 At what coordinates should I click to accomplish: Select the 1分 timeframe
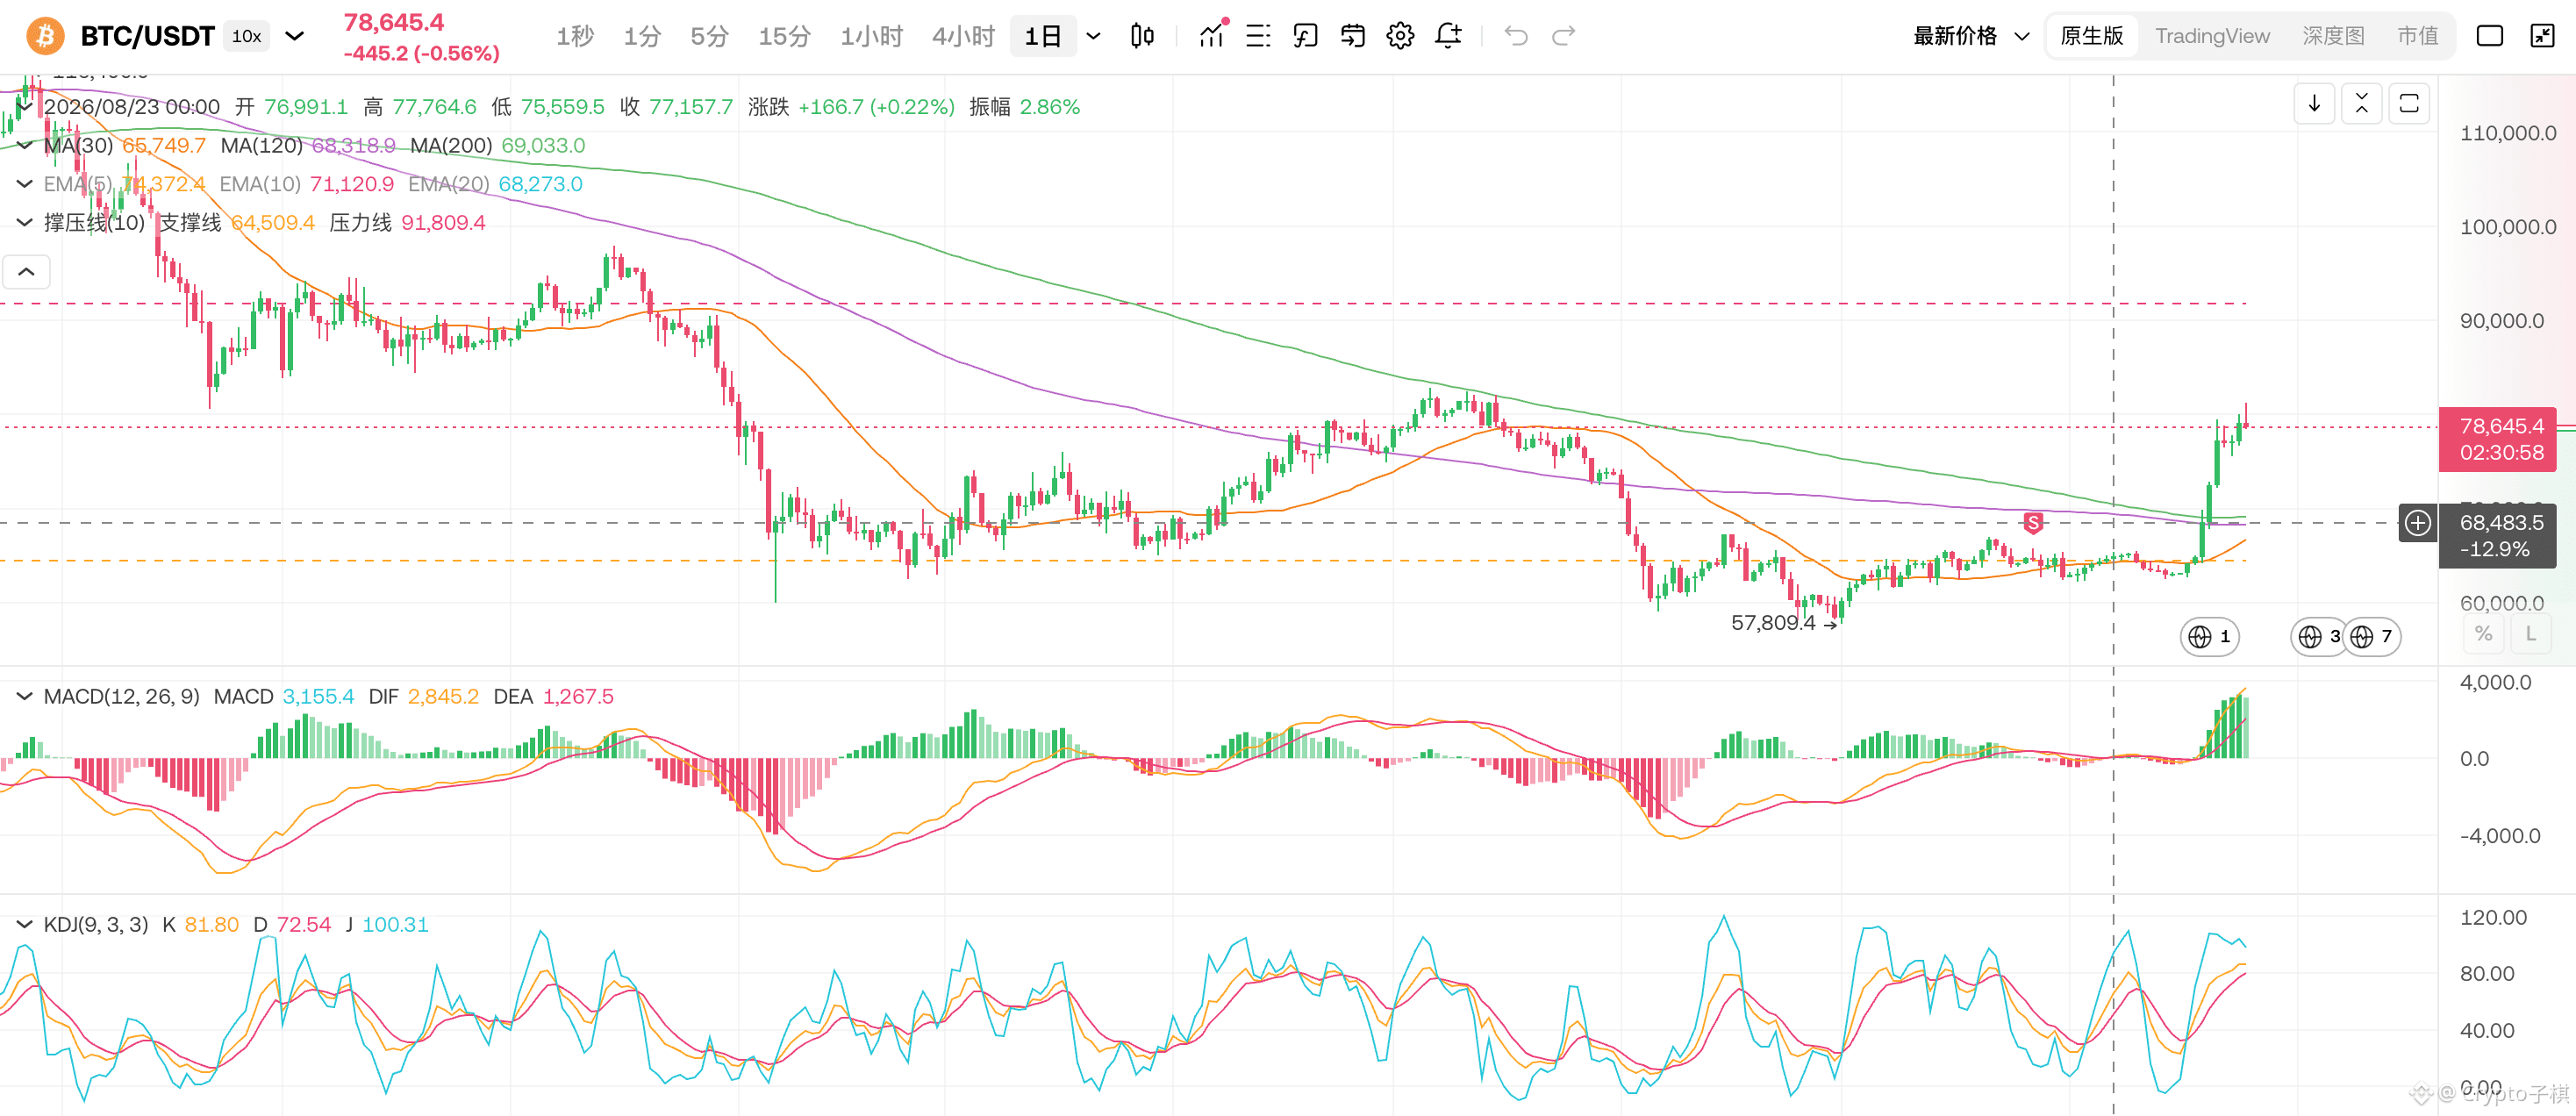click(642, 36)
